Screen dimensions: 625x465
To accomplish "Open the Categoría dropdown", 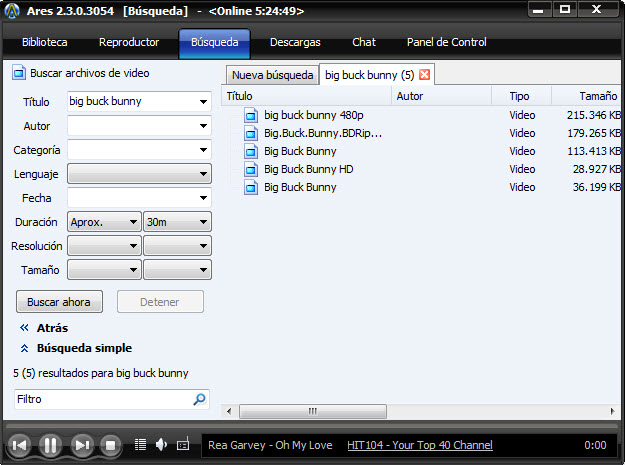I will (x=139, y=150).
